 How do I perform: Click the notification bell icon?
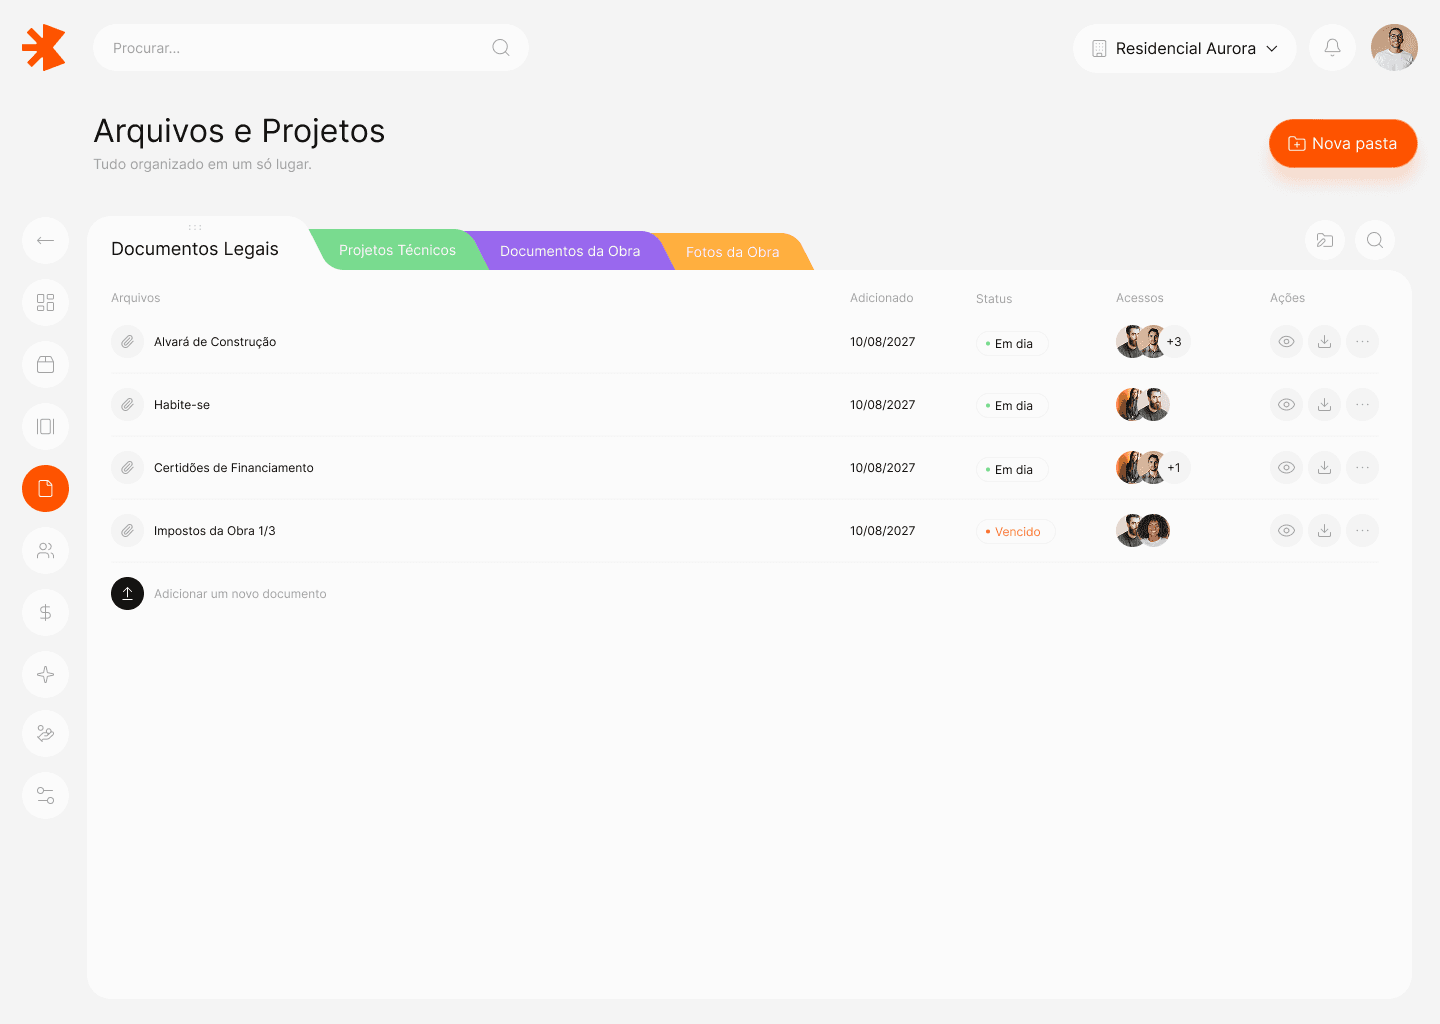(x=1332, y=47)
